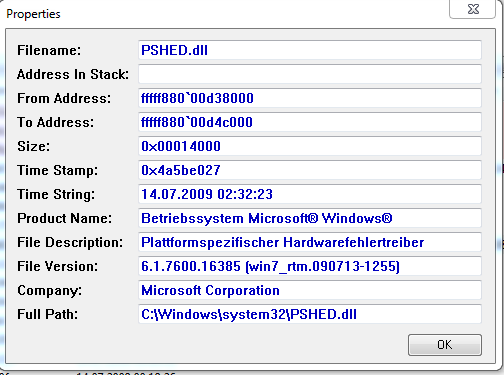Screen dimensions: 504x375
Task: Click the "Time String:" label
Action: tap(56, 194)
